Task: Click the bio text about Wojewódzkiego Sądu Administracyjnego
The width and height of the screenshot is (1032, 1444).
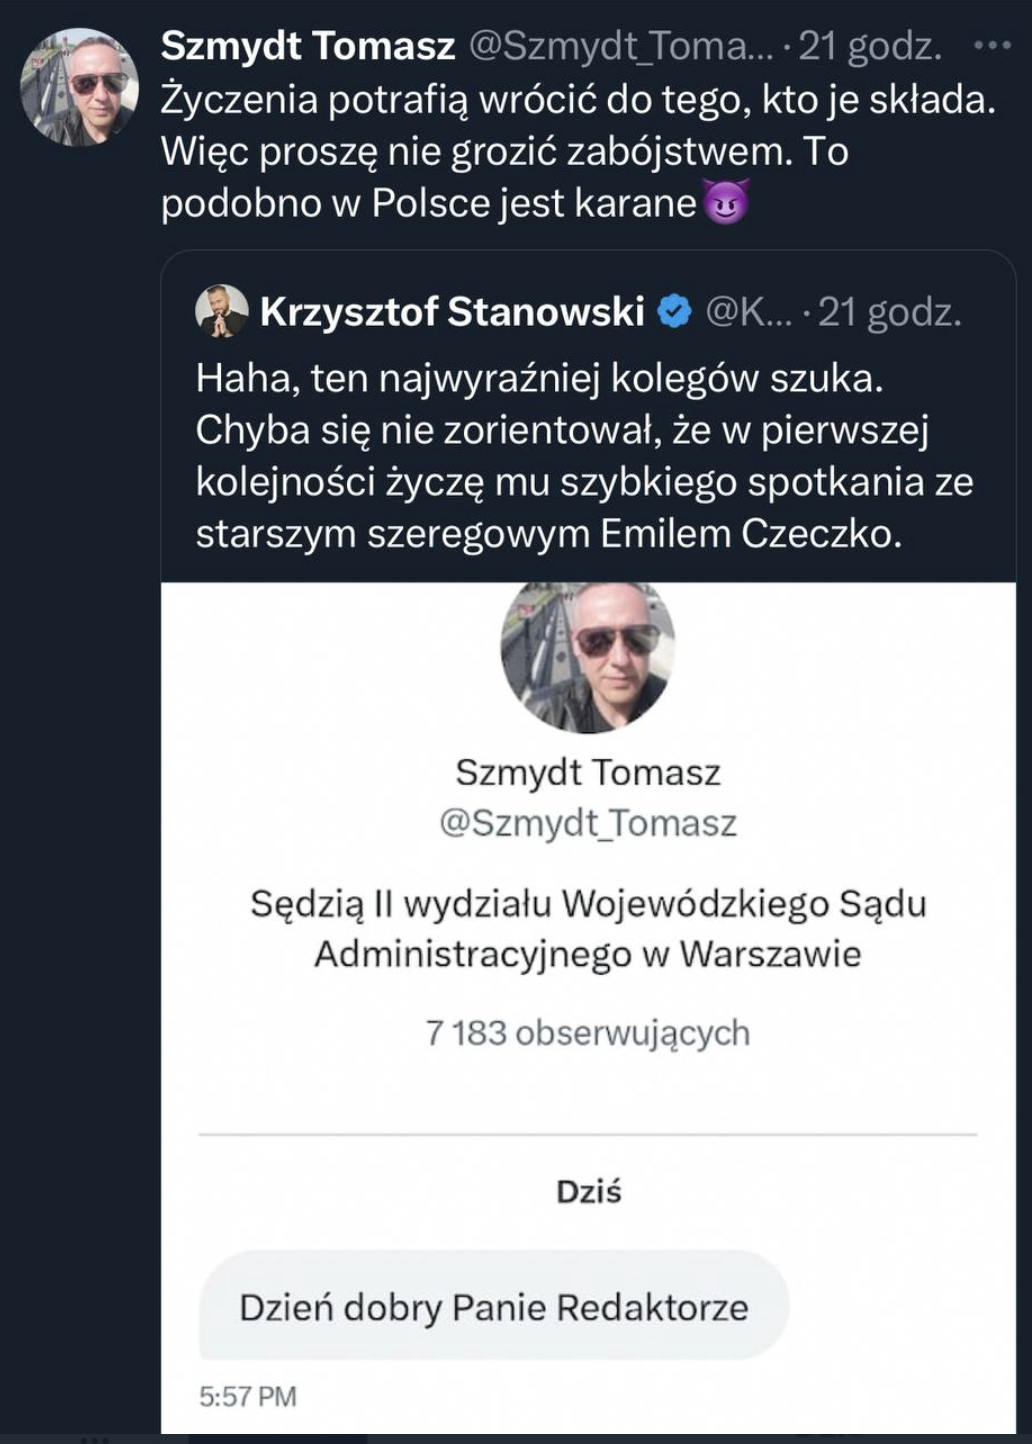Action: pos(588,928)
